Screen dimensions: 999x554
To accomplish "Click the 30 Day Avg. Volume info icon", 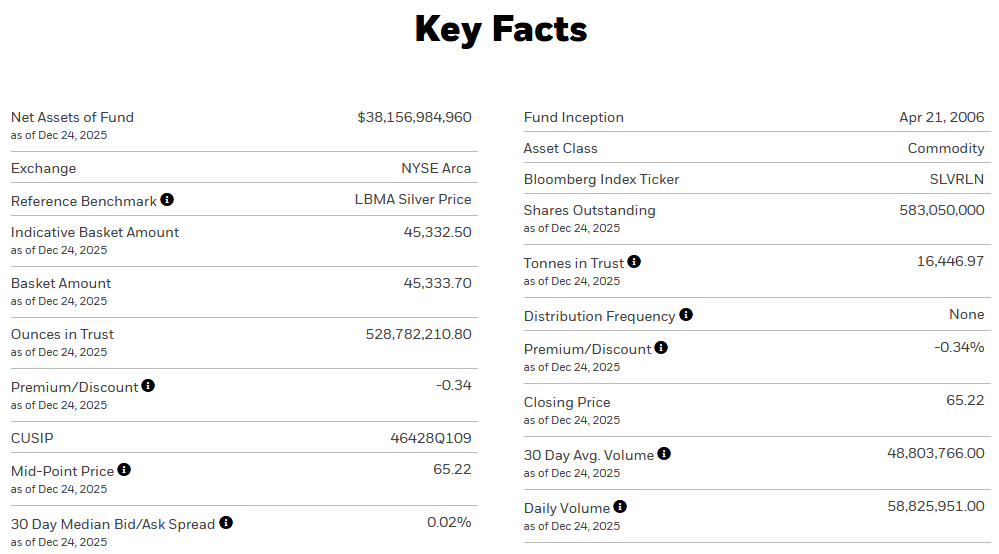I will [x=664, y=454].
